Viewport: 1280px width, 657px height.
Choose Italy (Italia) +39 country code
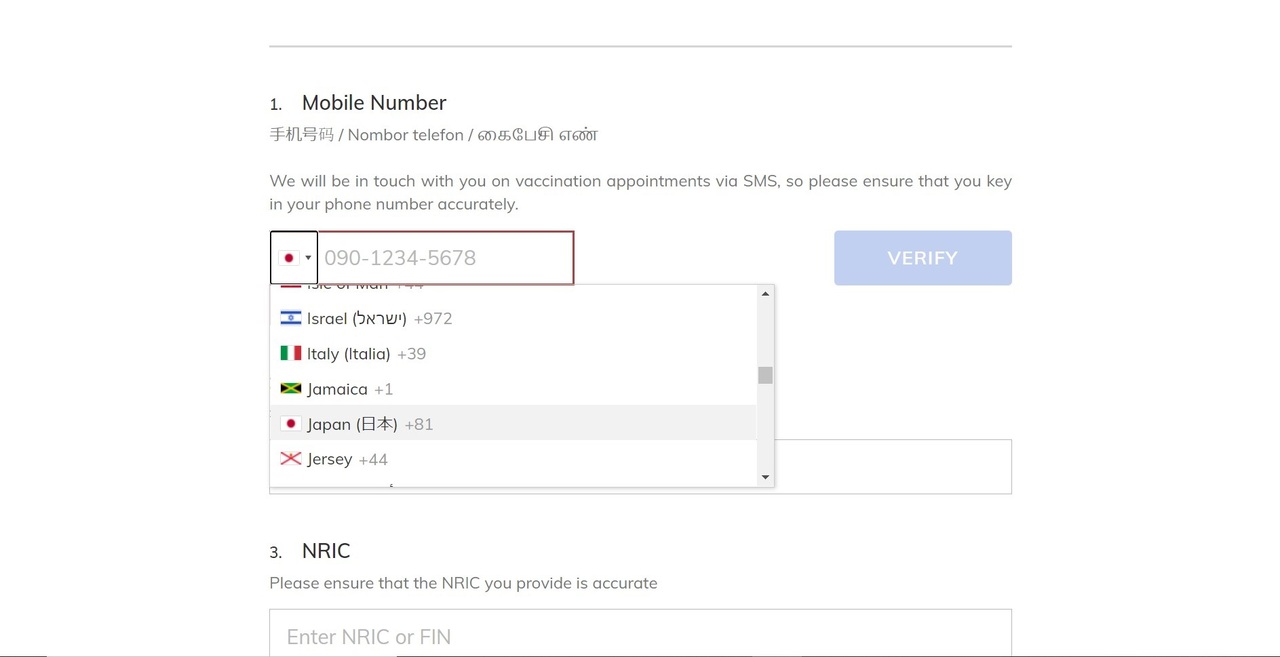coord(366,354)
